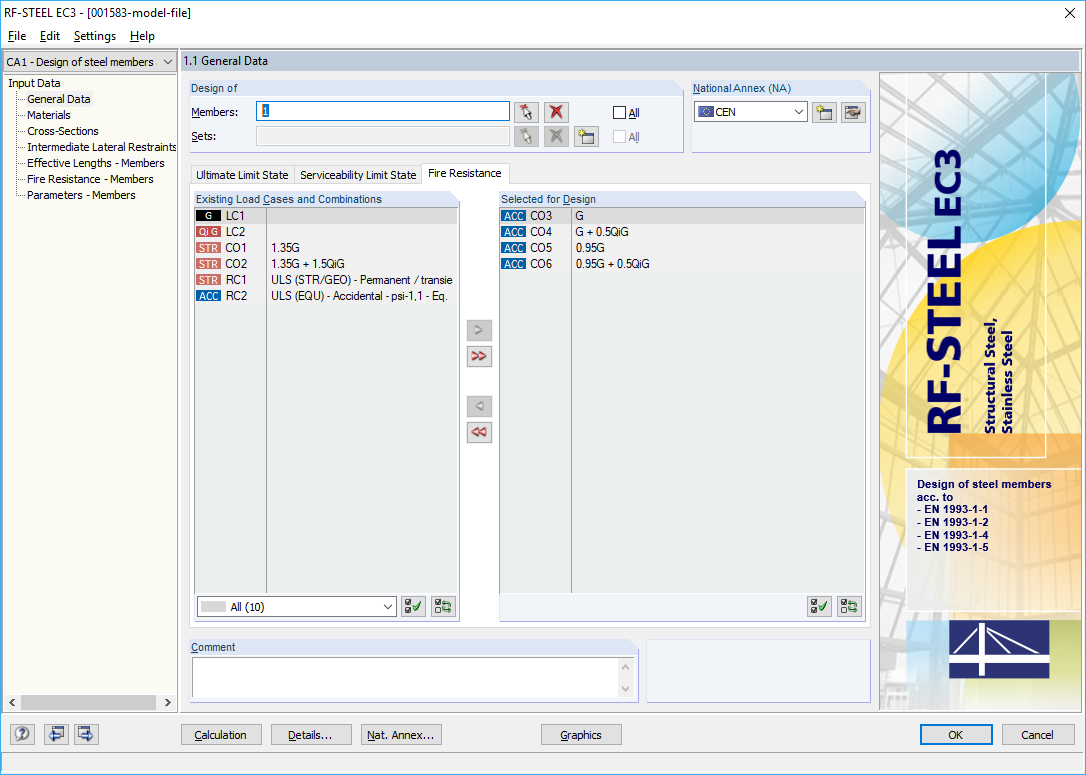Open Details... dialog
Viewport: 1086px width, 775px height.
tap(310, 735)
